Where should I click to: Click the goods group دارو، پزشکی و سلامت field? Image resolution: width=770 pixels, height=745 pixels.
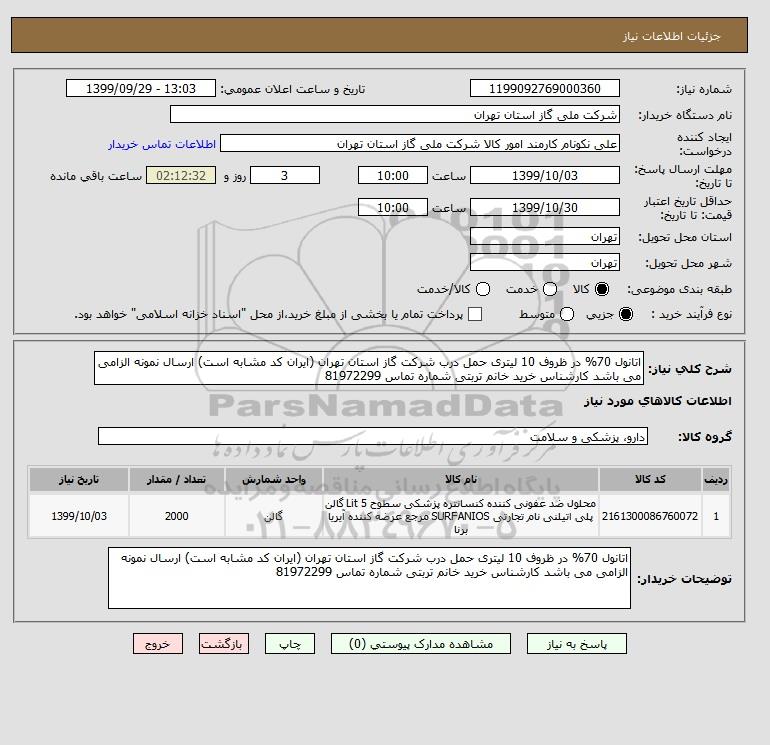[373, 436]
